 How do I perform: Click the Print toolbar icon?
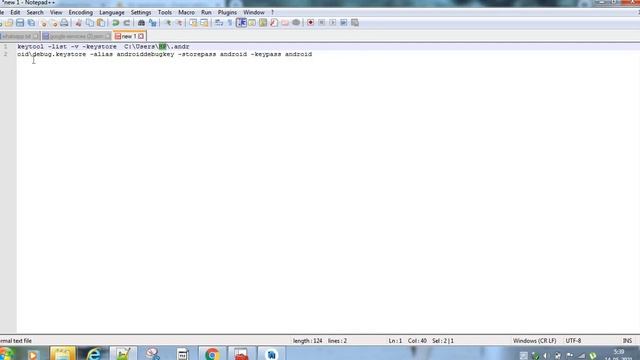64,23
